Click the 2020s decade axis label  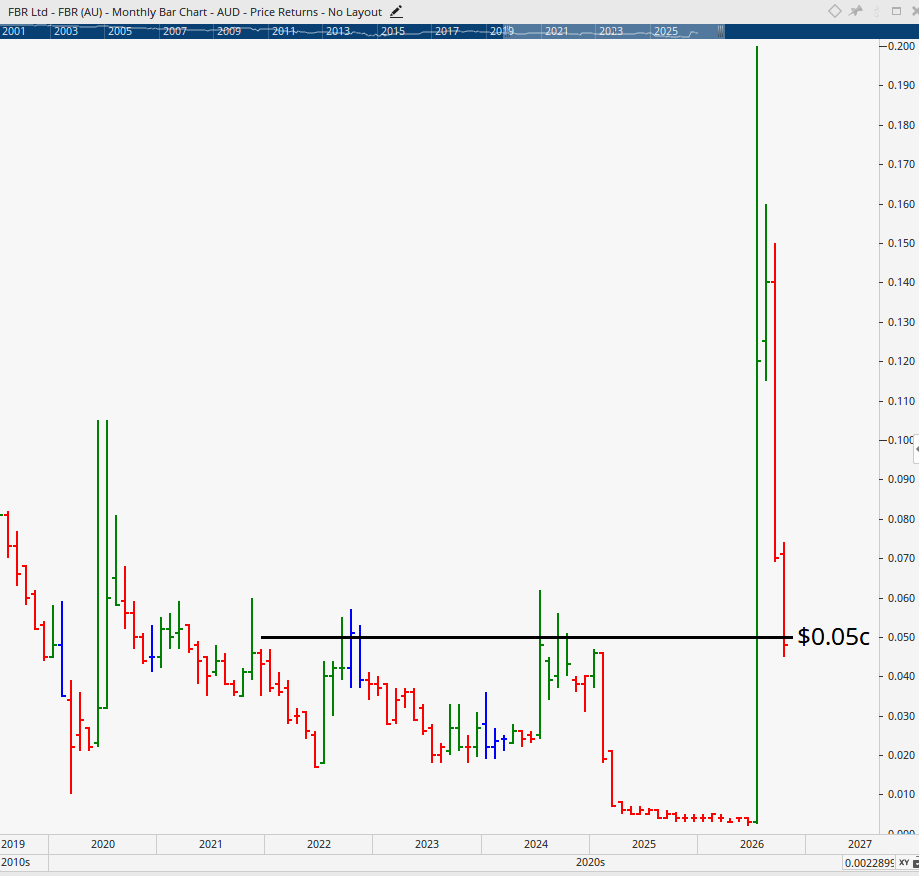click(590, 862)
